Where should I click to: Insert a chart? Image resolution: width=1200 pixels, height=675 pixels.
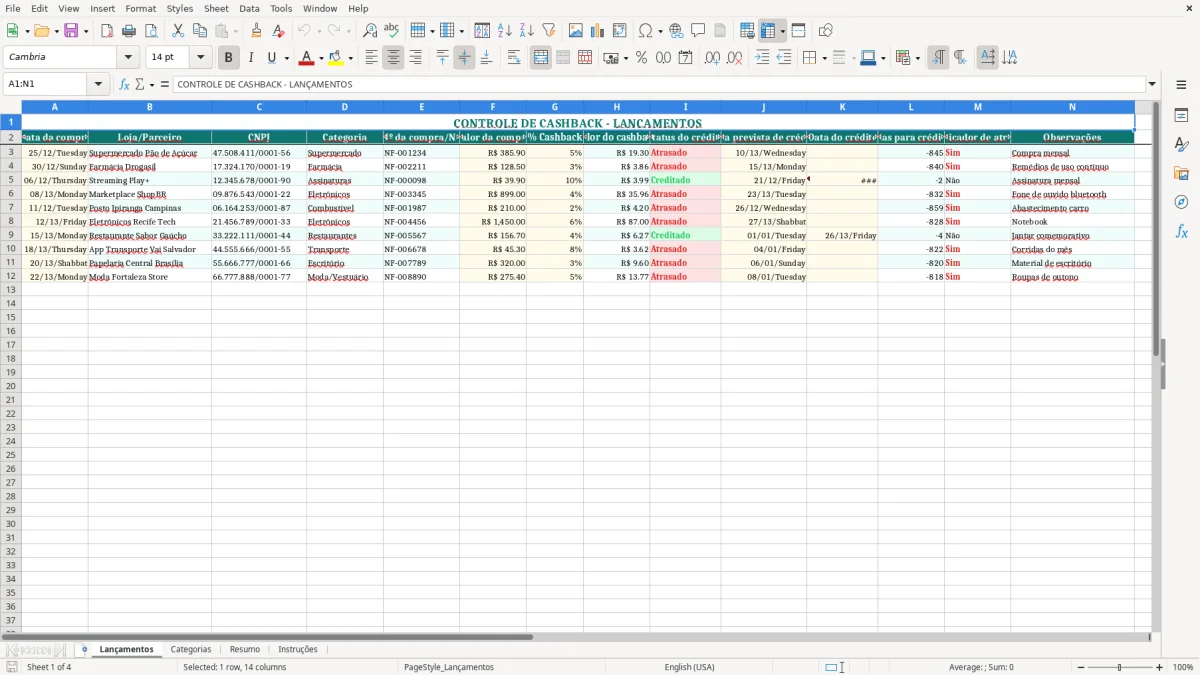[x=598, y=31]
